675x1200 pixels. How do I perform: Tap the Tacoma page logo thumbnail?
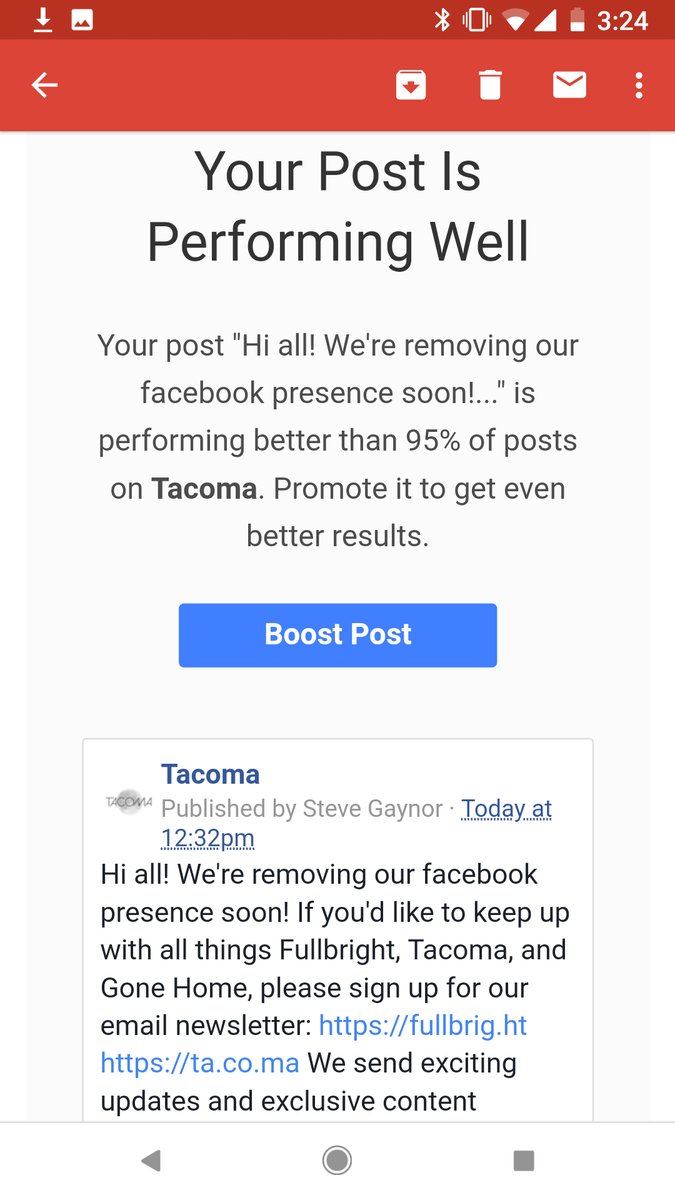[x=129, y=801]
